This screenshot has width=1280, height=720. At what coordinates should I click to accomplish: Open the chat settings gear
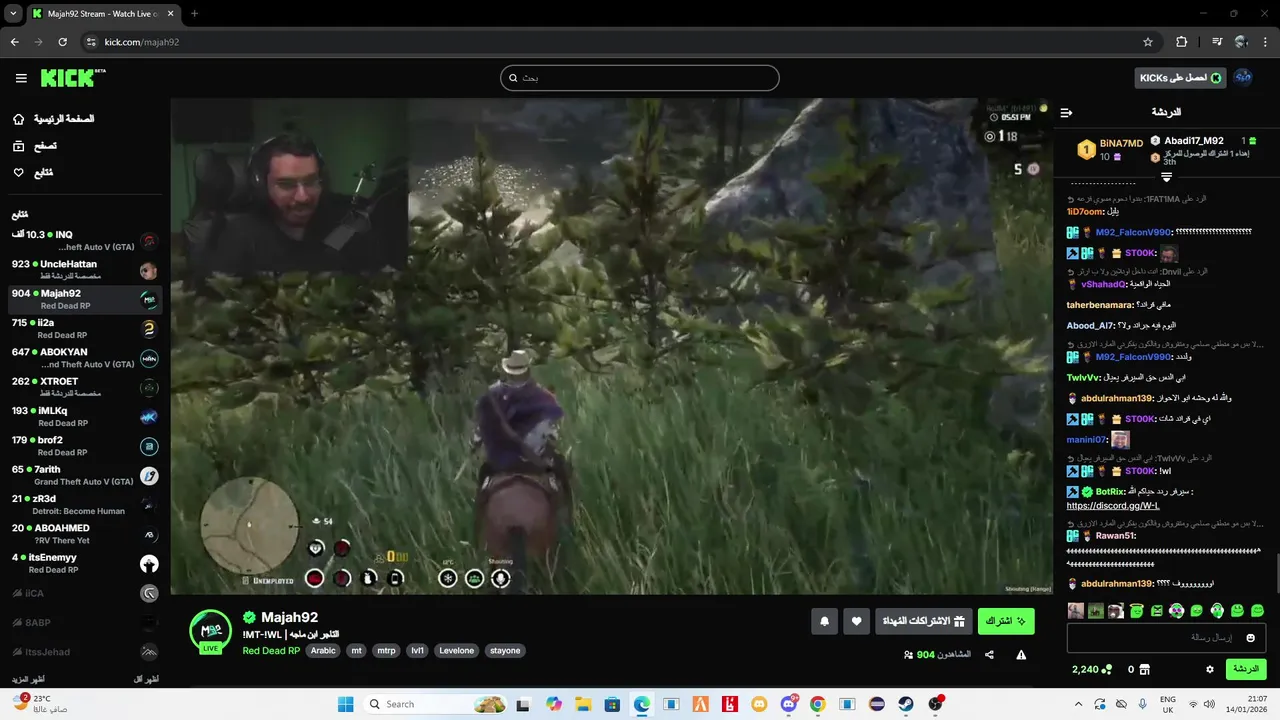(x=1210, y=669)
